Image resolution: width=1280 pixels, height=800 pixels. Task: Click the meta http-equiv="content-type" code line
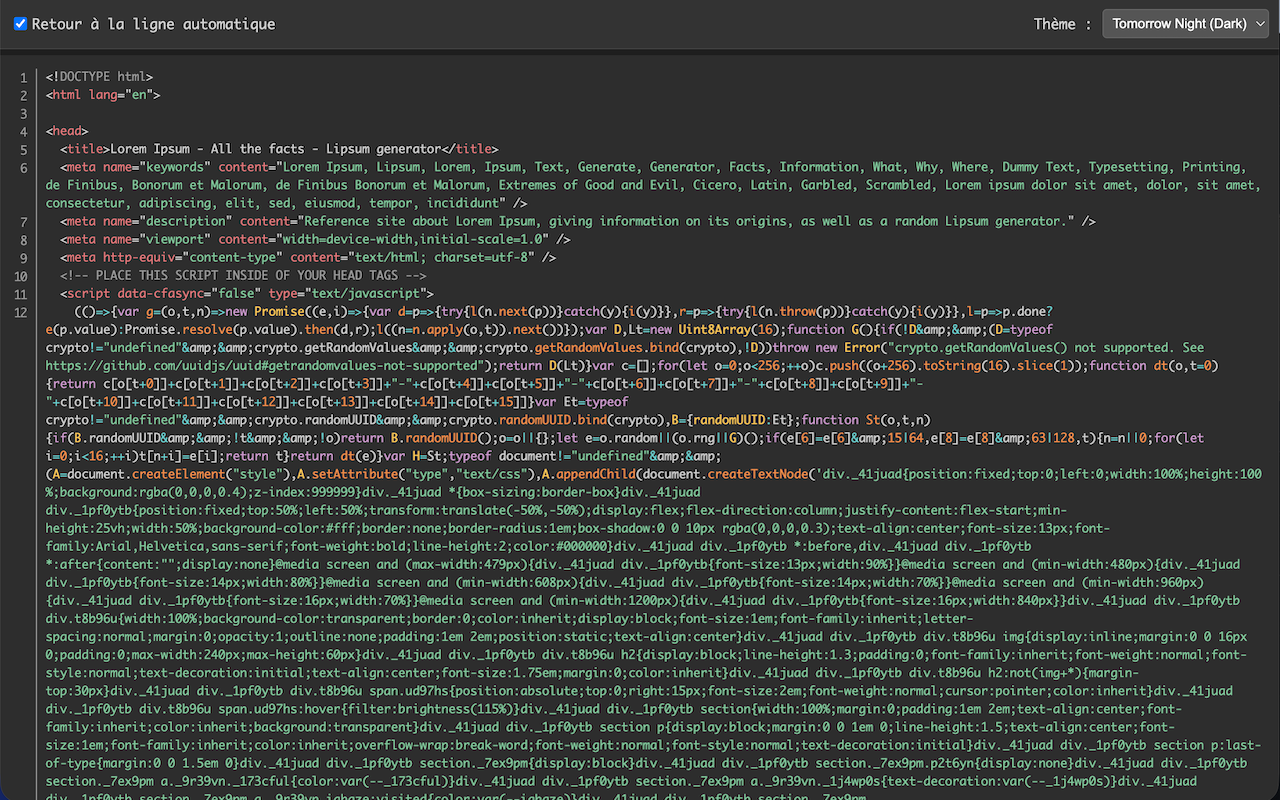pyautogui.click(x=308, y=257)
